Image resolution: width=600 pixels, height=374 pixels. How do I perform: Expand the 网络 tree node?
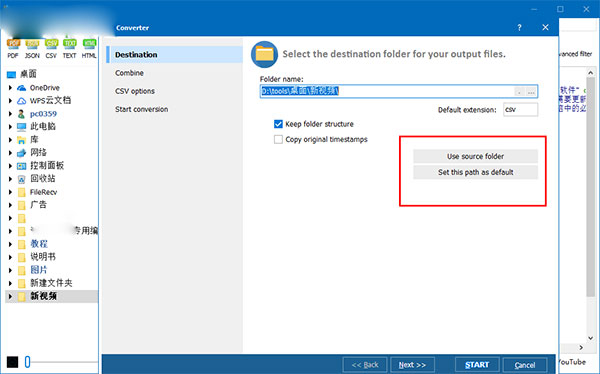(x=10, y=153)
